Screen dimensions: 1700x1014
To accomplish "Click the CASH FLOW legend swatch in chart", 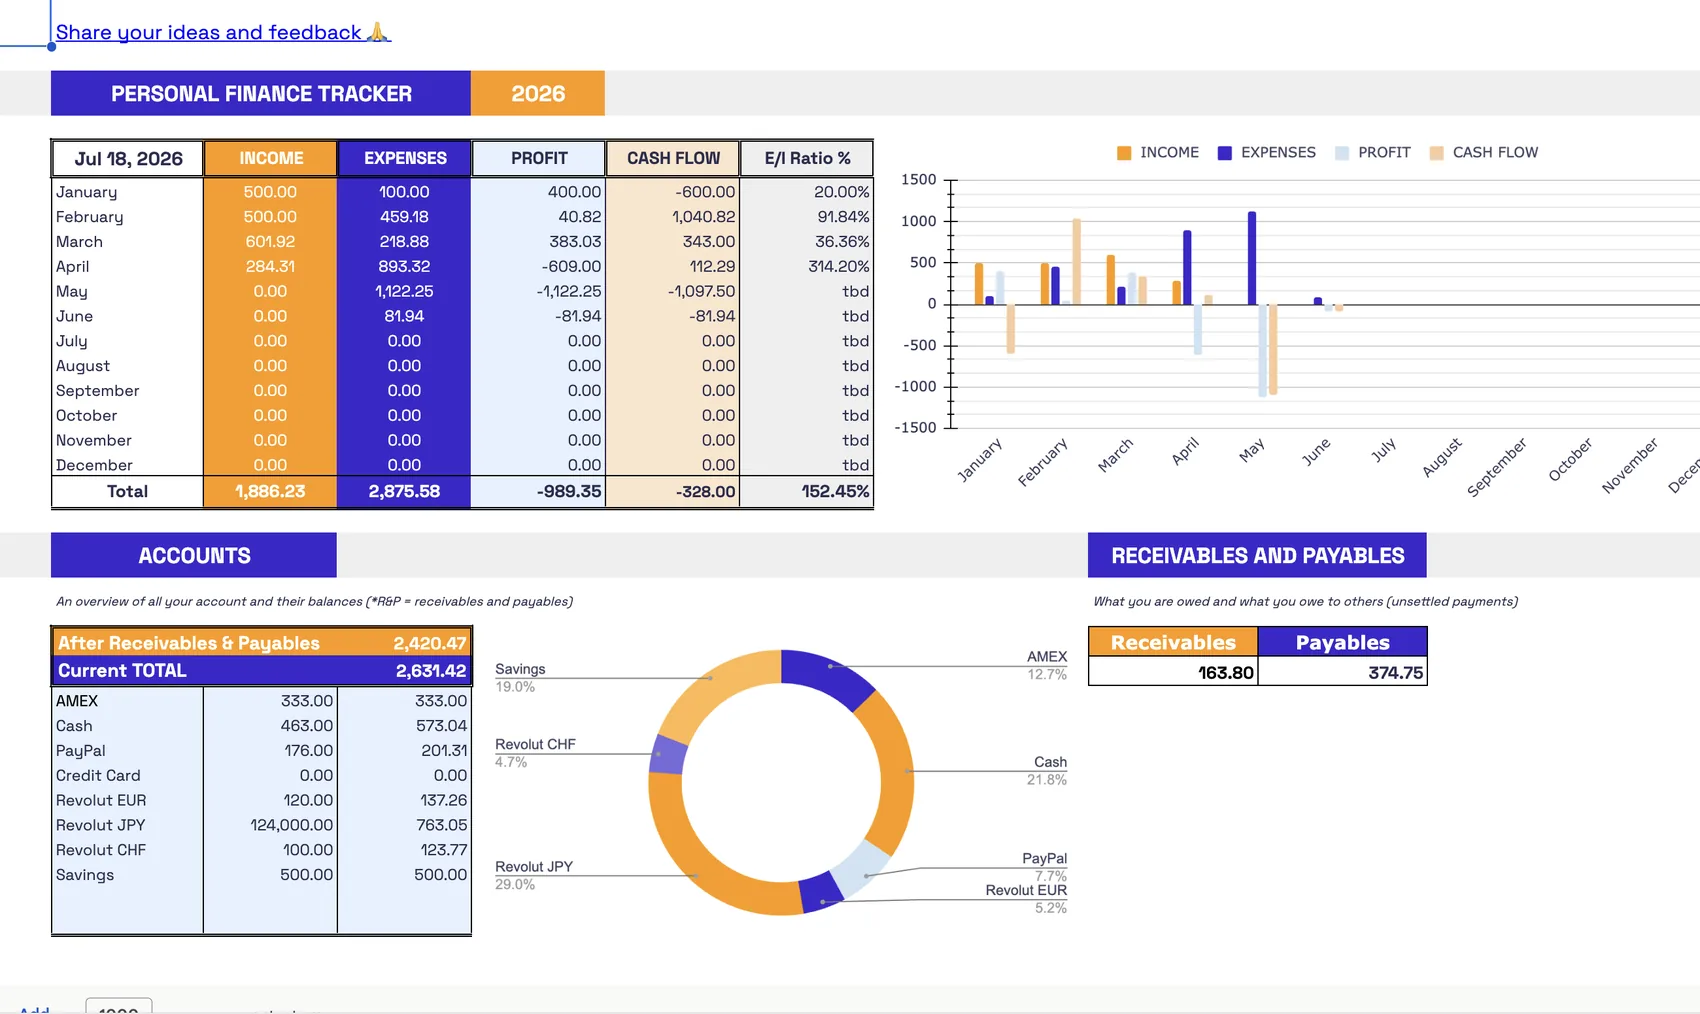I will point(1437,153).
